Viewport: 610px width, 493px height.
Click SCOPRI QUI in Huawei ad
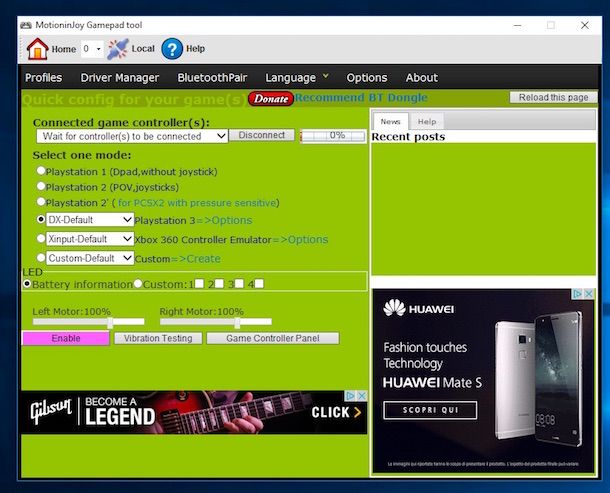430,410
